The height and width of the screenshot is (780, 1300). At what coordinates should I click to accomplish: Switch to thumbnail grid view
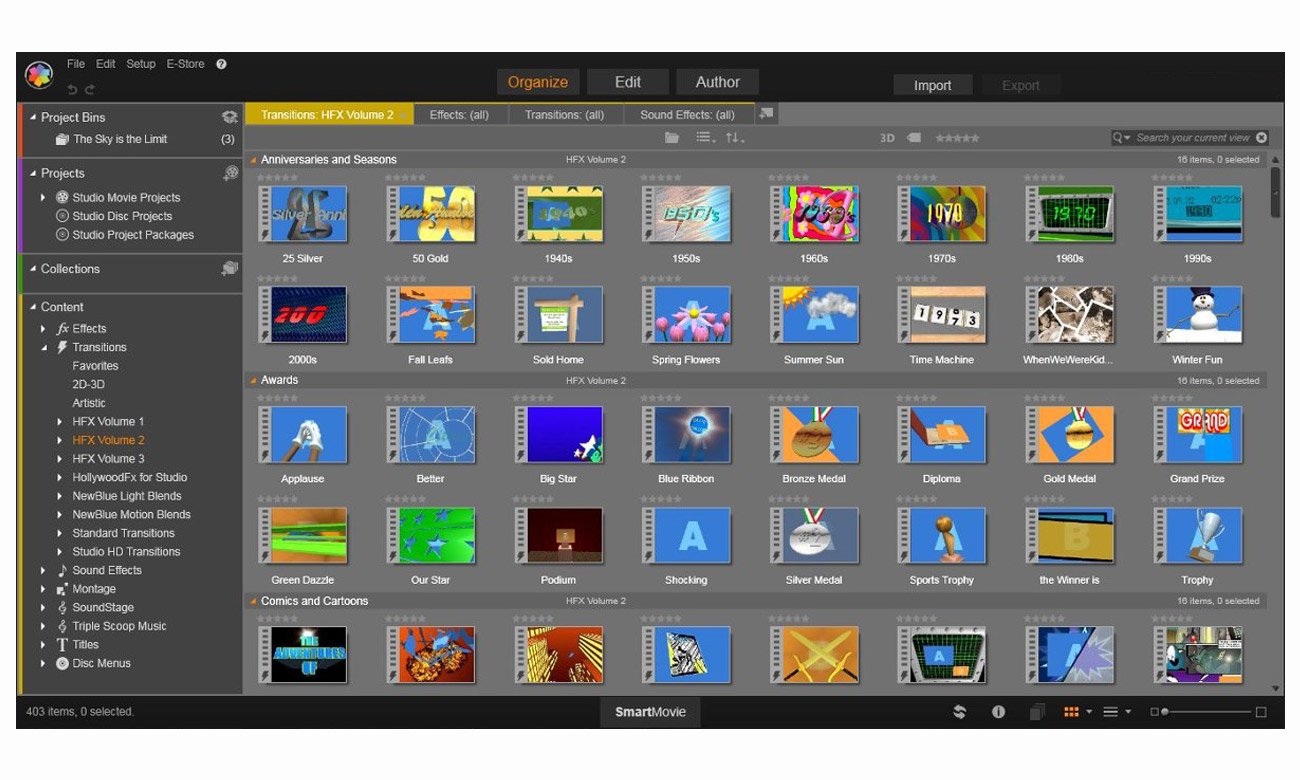(1071, 712)
